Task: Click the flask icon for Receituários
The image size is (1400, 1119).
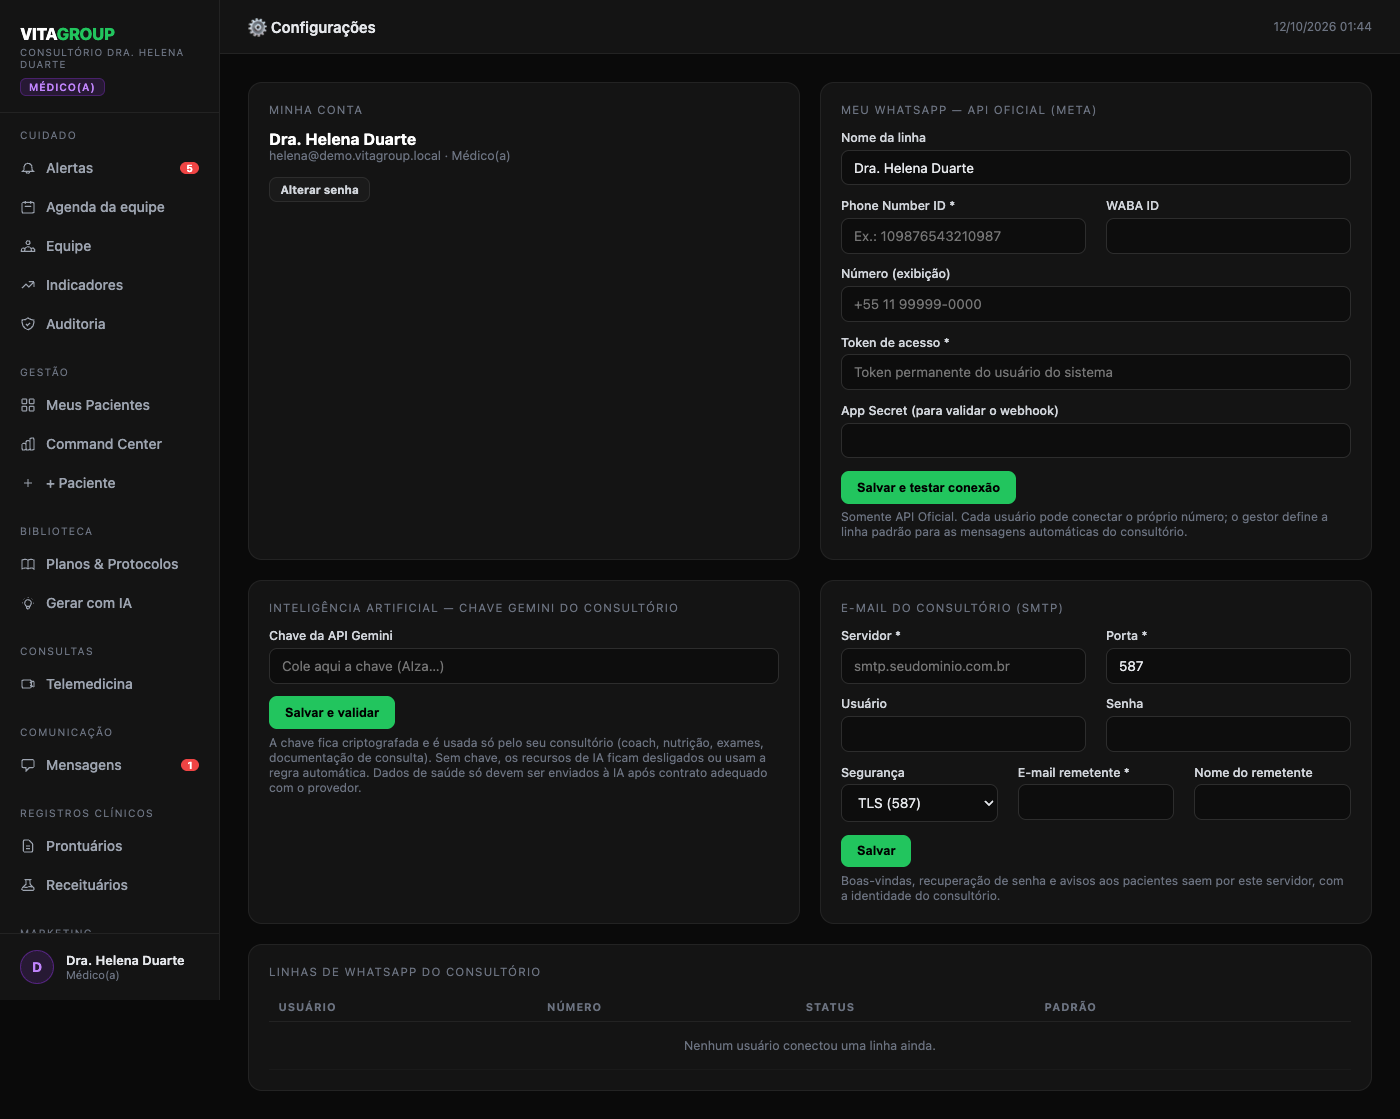Action: click(x=28, y=885)
